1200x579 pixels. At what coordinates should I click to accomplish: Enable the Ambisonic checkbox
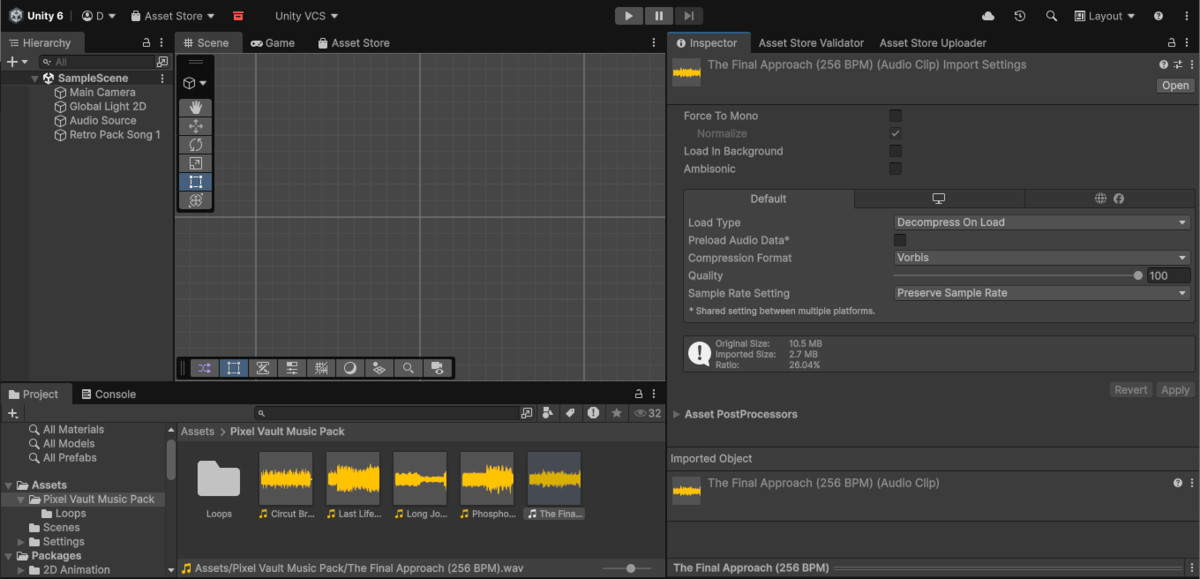coord(895,169)
